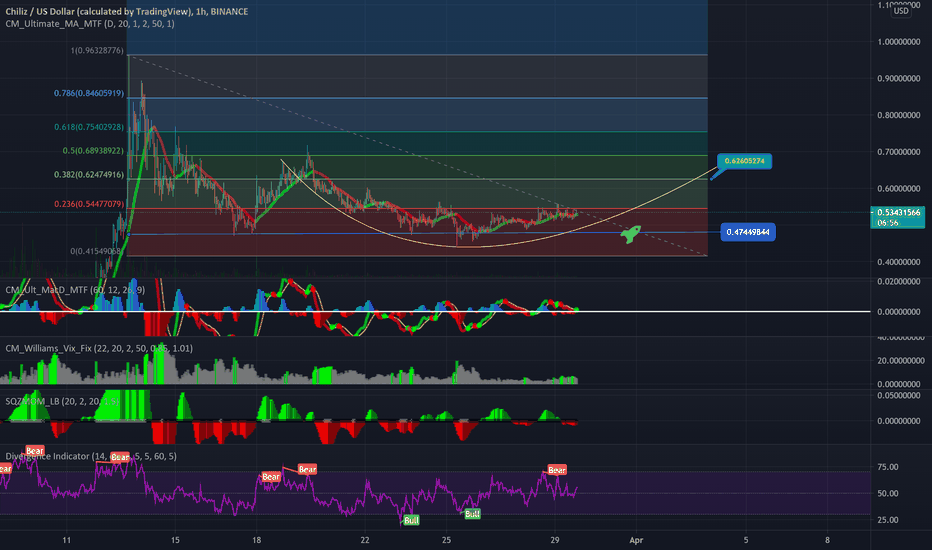Click squeeze momentum axis value 0.05000000
Screen dimensions: 932x550
coord(899,395)
